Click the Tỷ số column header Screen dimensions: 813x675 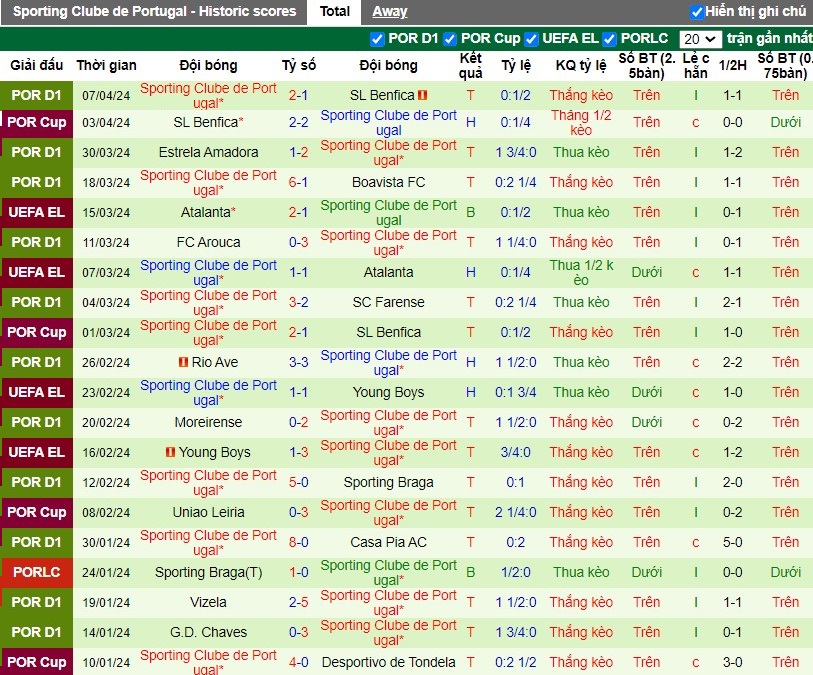299,65
